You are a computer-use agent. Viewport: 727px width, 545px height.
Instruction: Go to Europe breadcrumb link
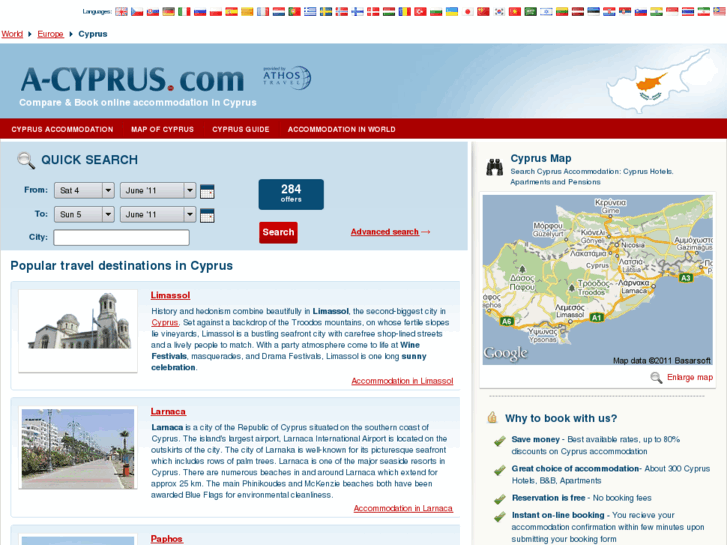pyautogui.click(x=51, y=34)
